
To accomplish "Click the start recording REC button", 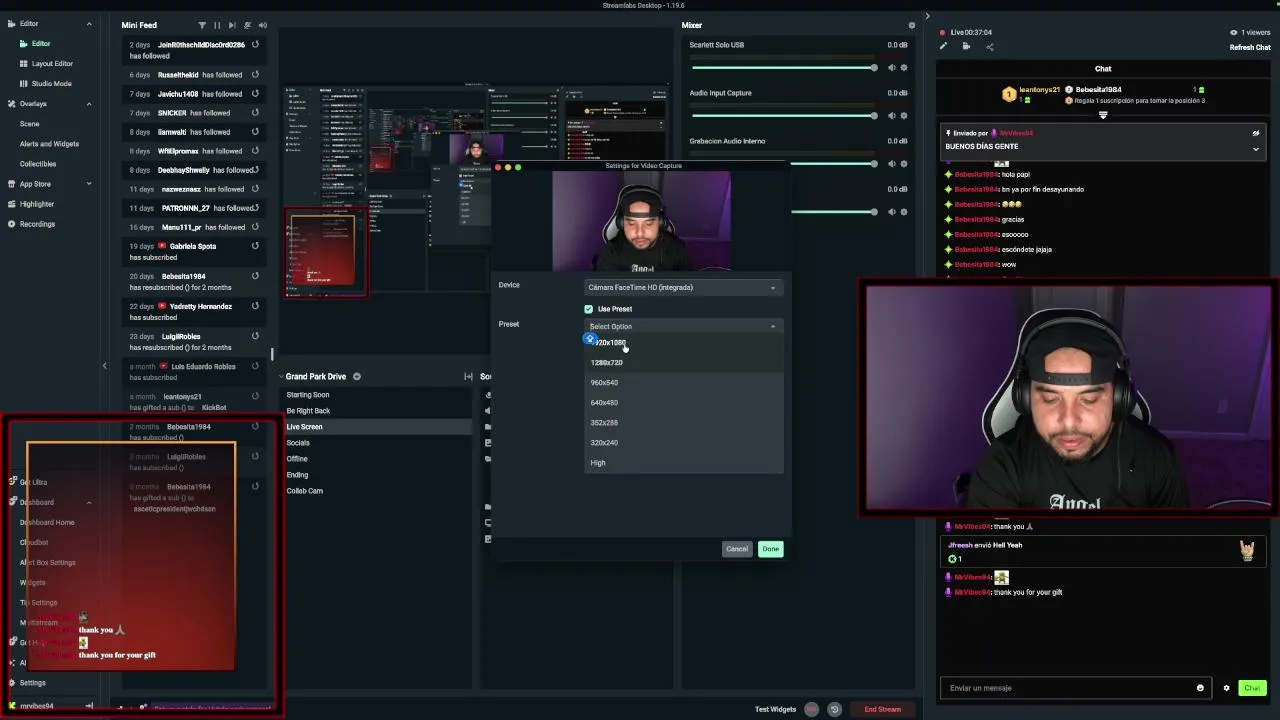I will 811,709.
